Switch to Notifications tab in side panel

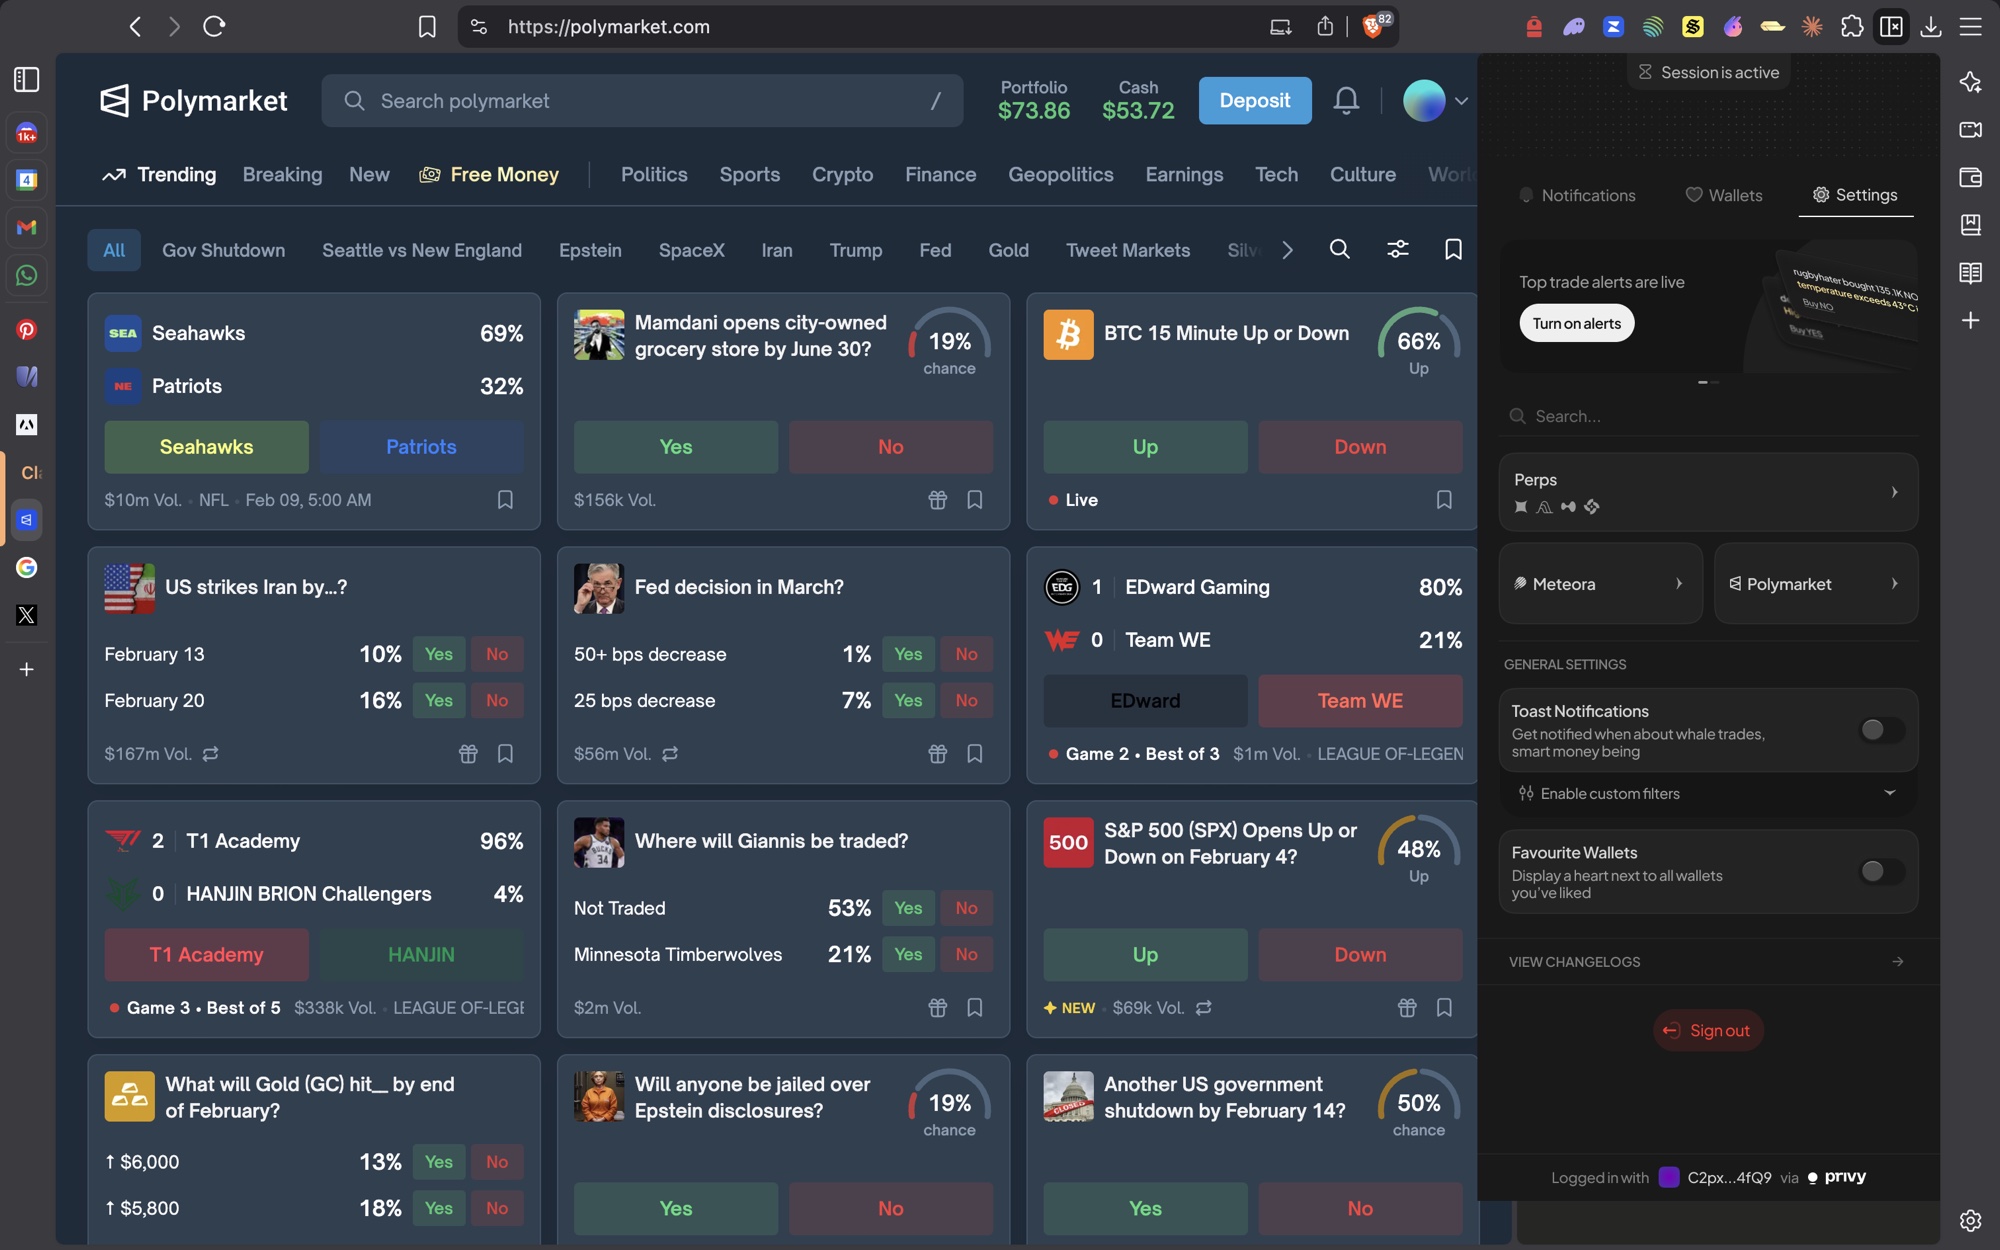pos(1577,195)
